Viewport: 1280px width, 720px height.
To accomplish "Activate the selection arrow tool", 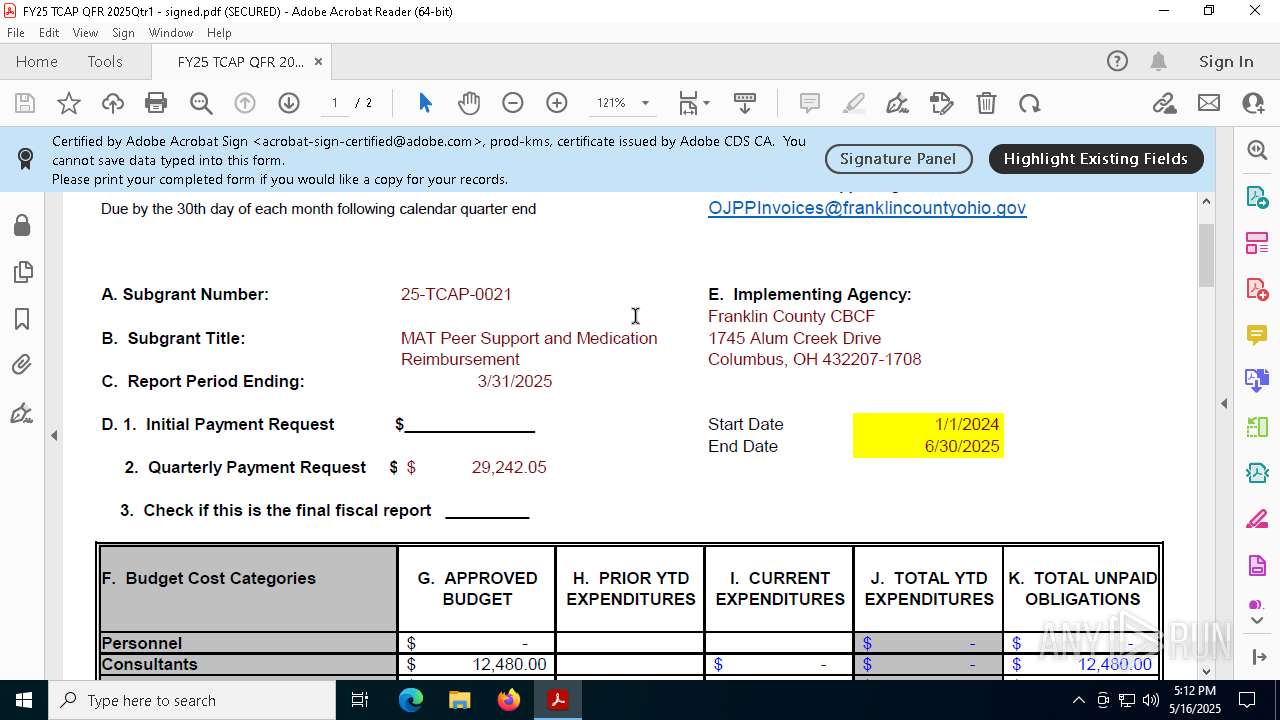I will pos(425,103).
